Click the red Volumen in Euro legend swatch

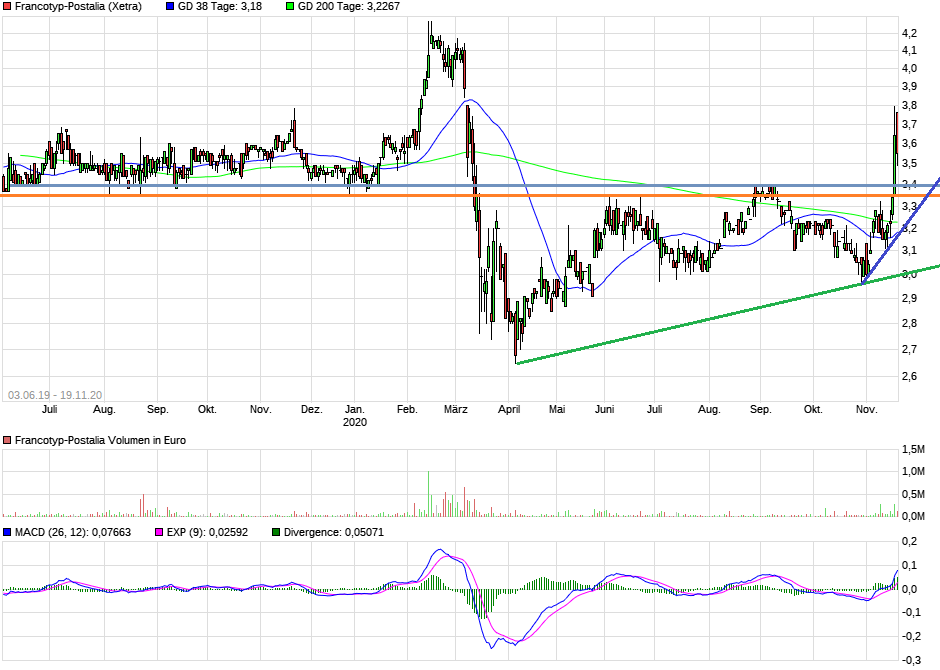click(7, 440)
